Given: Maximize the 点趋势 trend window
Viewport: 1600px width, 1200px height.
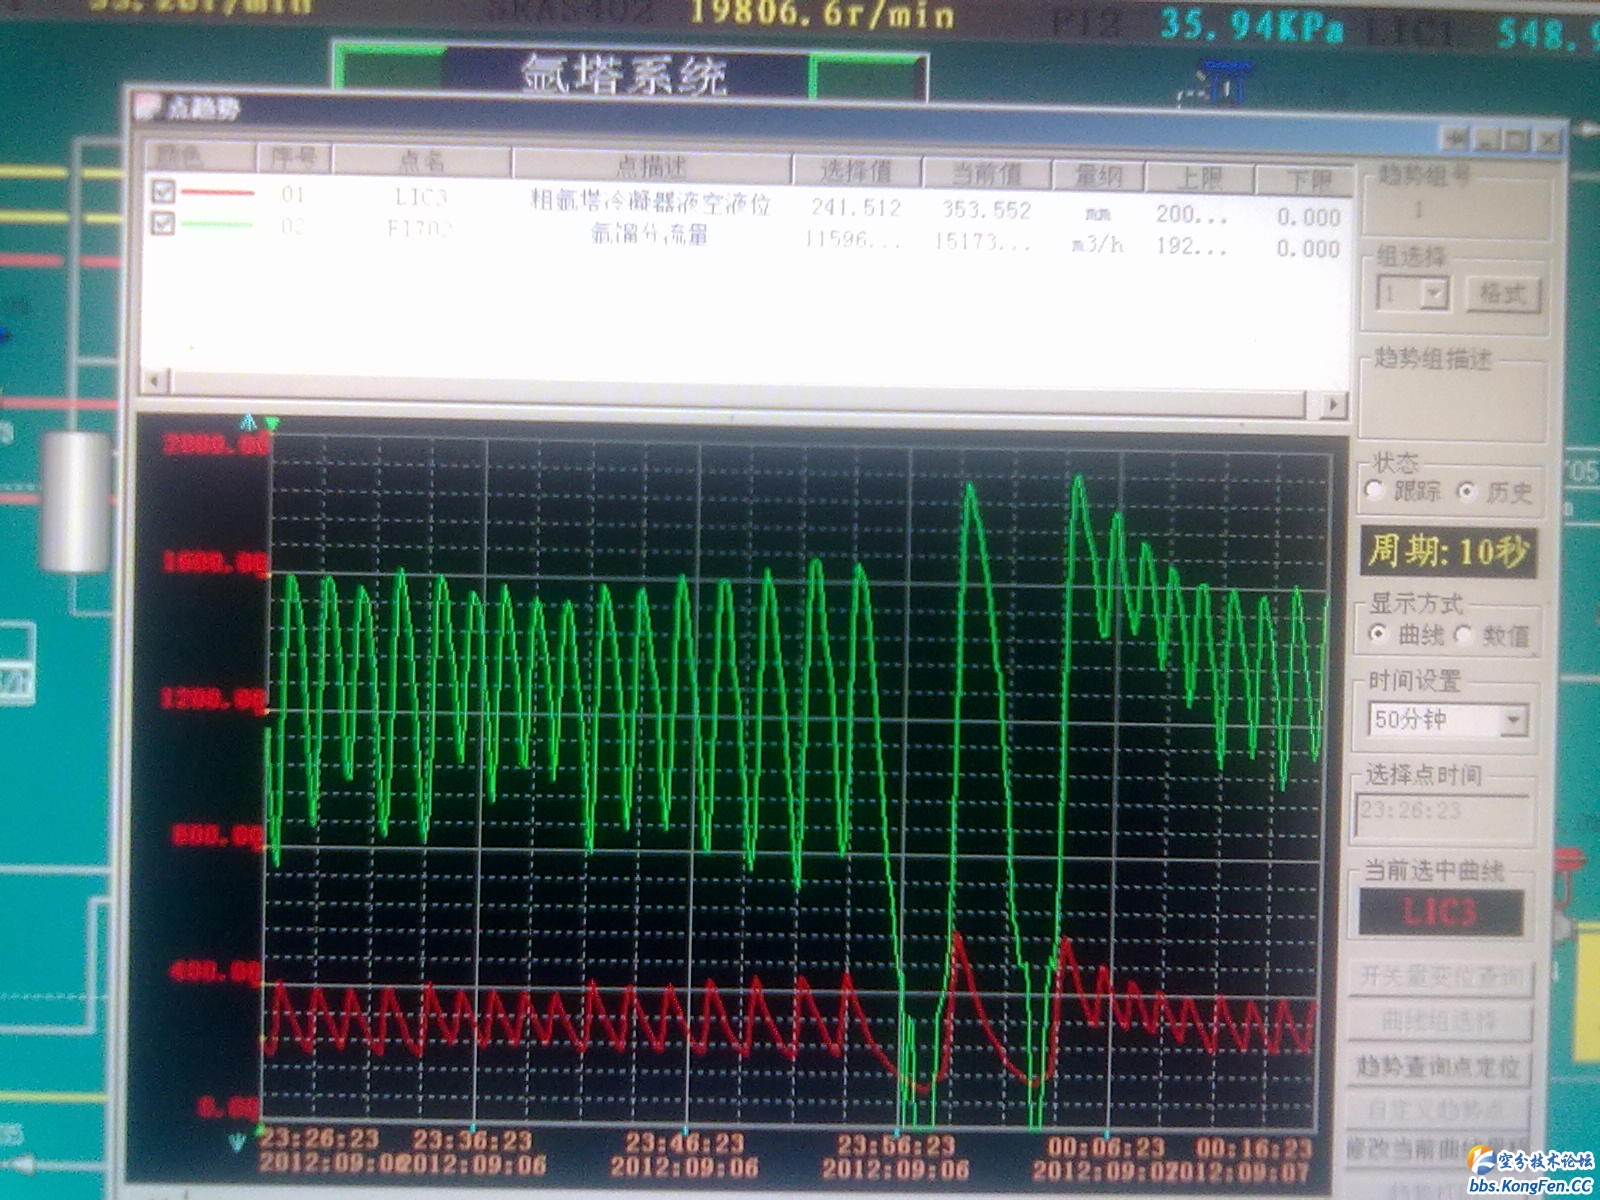Looking at the screenshot, I should 1516,140.
